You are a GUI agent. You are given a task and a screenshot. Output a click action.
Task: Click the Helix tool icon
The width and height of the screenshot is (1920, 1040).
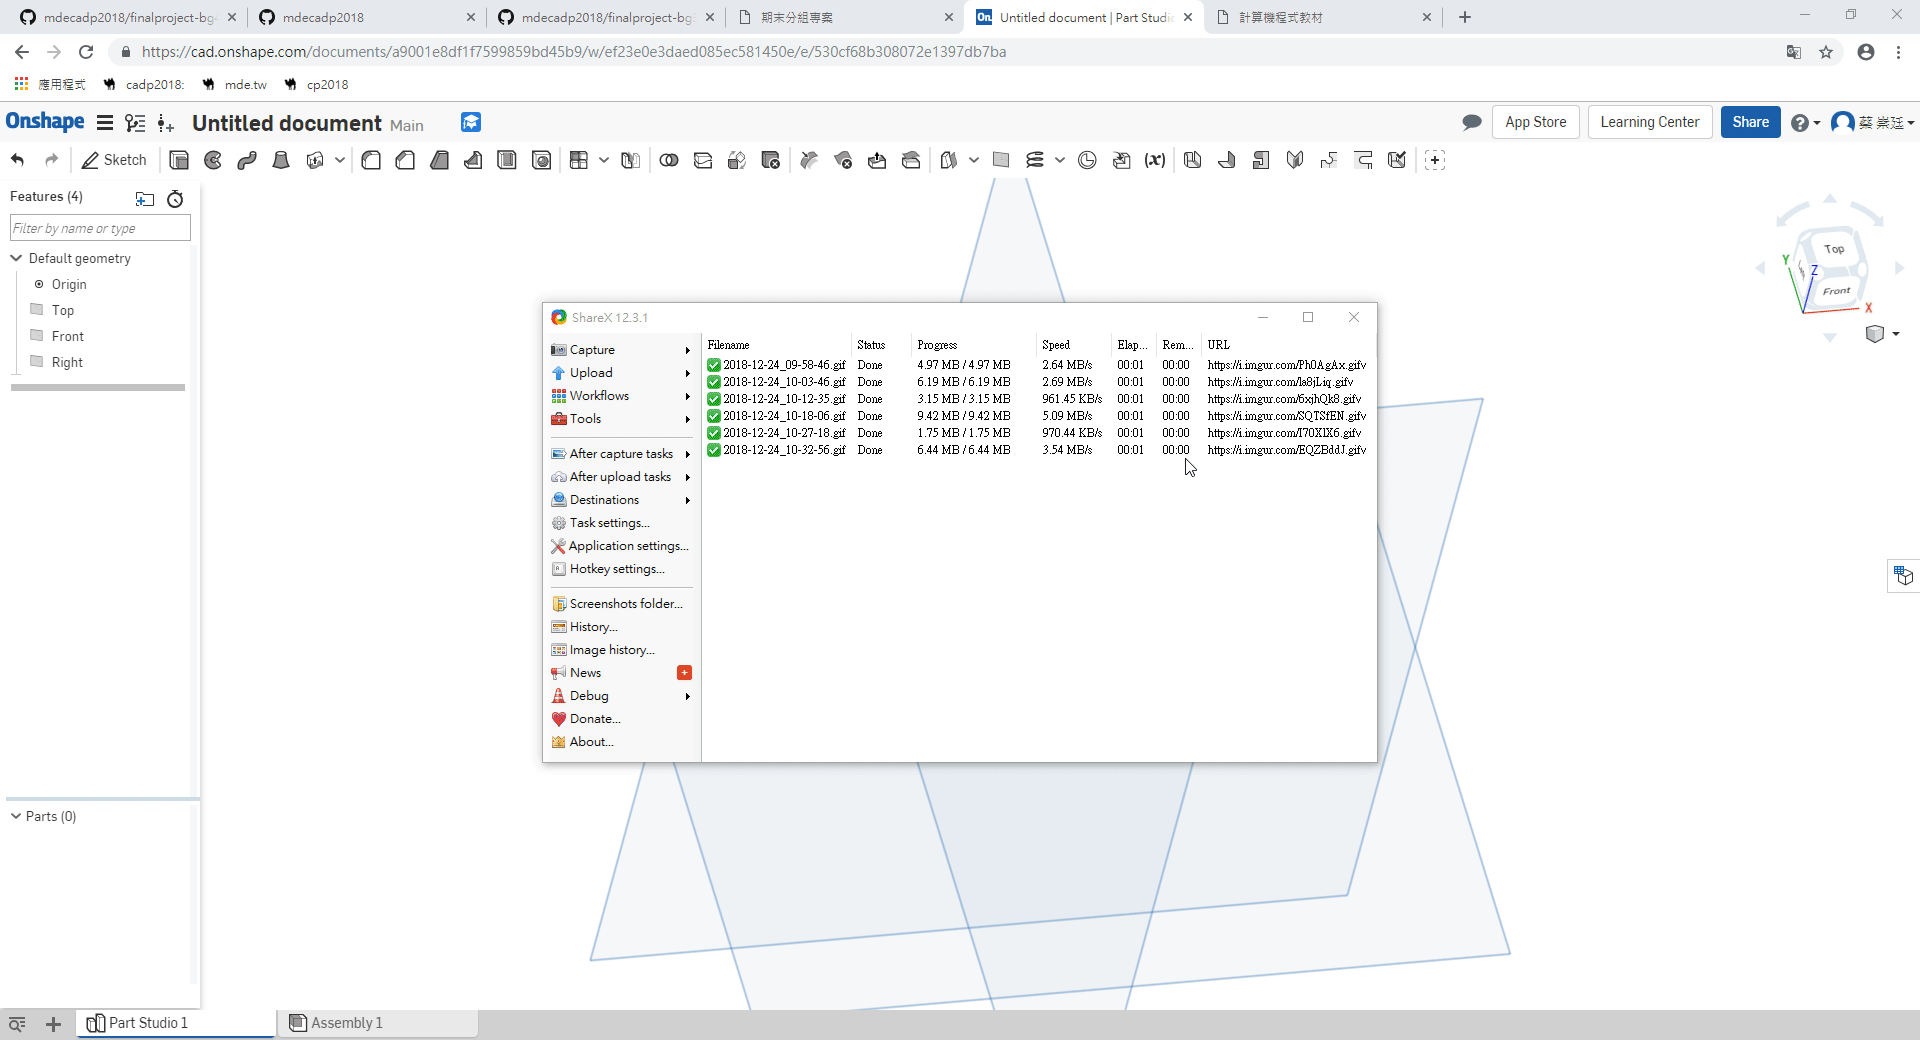[1035, 160]
